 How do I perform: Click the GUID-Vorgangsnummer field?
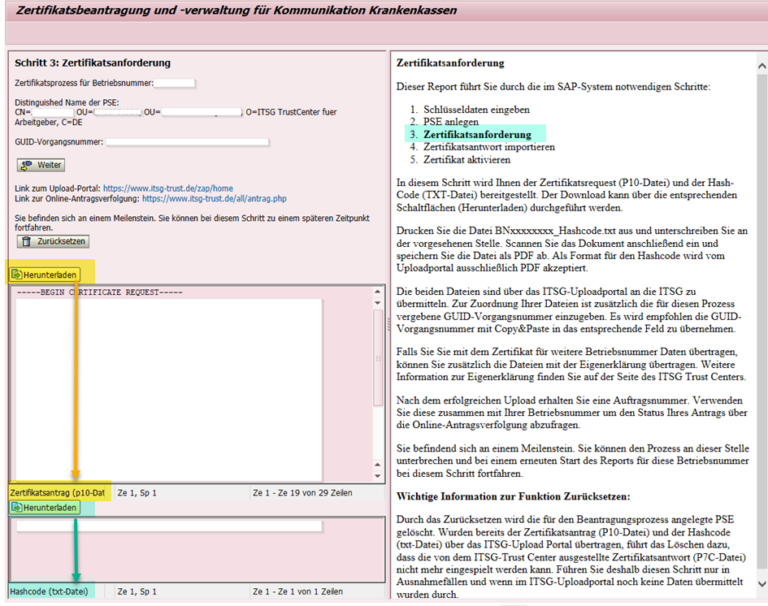pos(187,142)
